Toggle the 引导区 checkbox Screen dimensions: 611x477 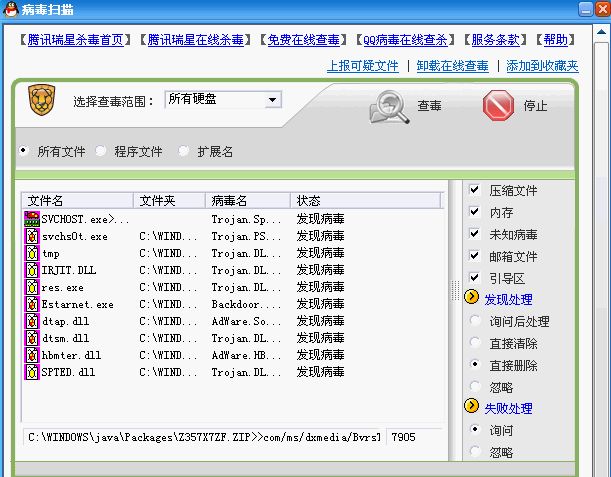click(x=474, y=279)
